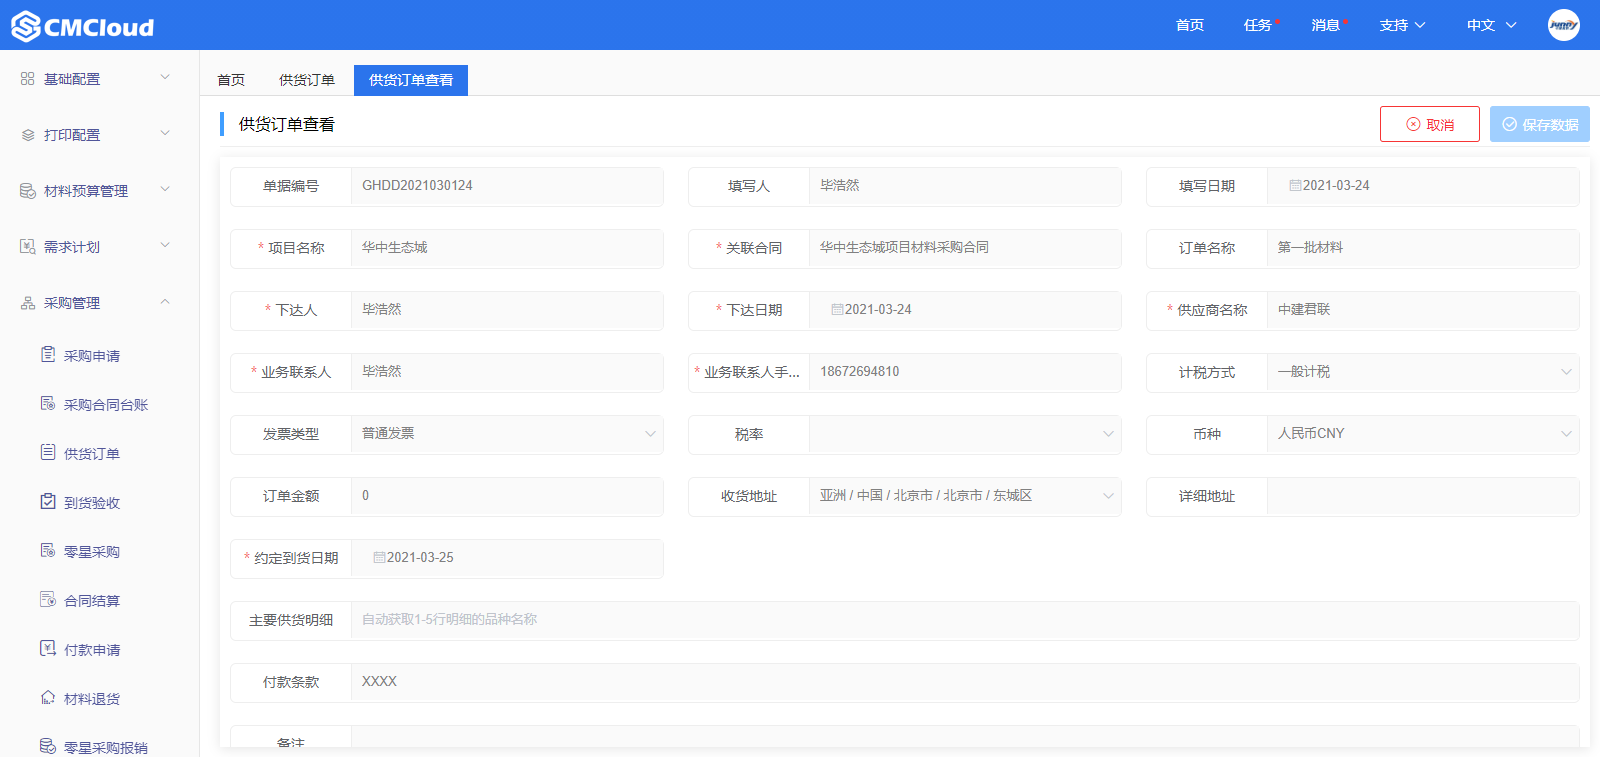This screenshot has height=757, width=1600.
Task: Open 采购合同台账 in sidebar
Action: [x=106, y=405]
